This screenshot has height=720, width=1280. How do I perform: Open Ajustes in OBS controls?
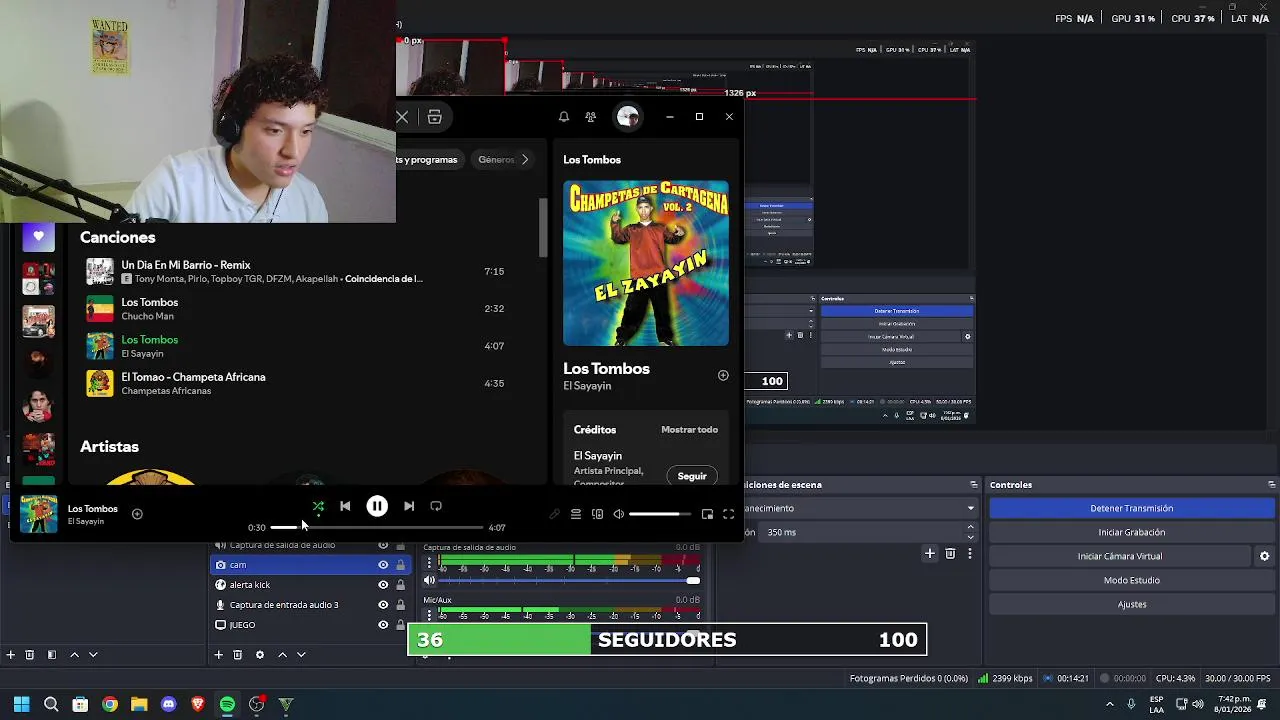[x=1131, y=604]
